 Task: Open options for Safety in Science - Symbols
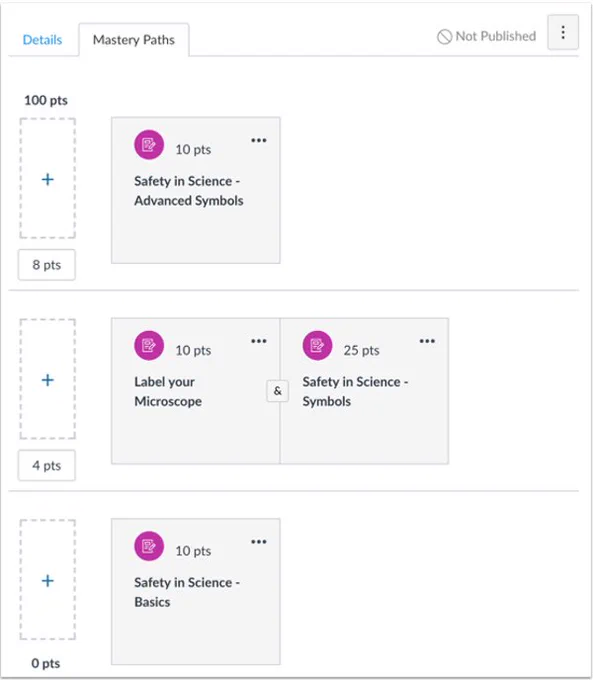(427, 341)
